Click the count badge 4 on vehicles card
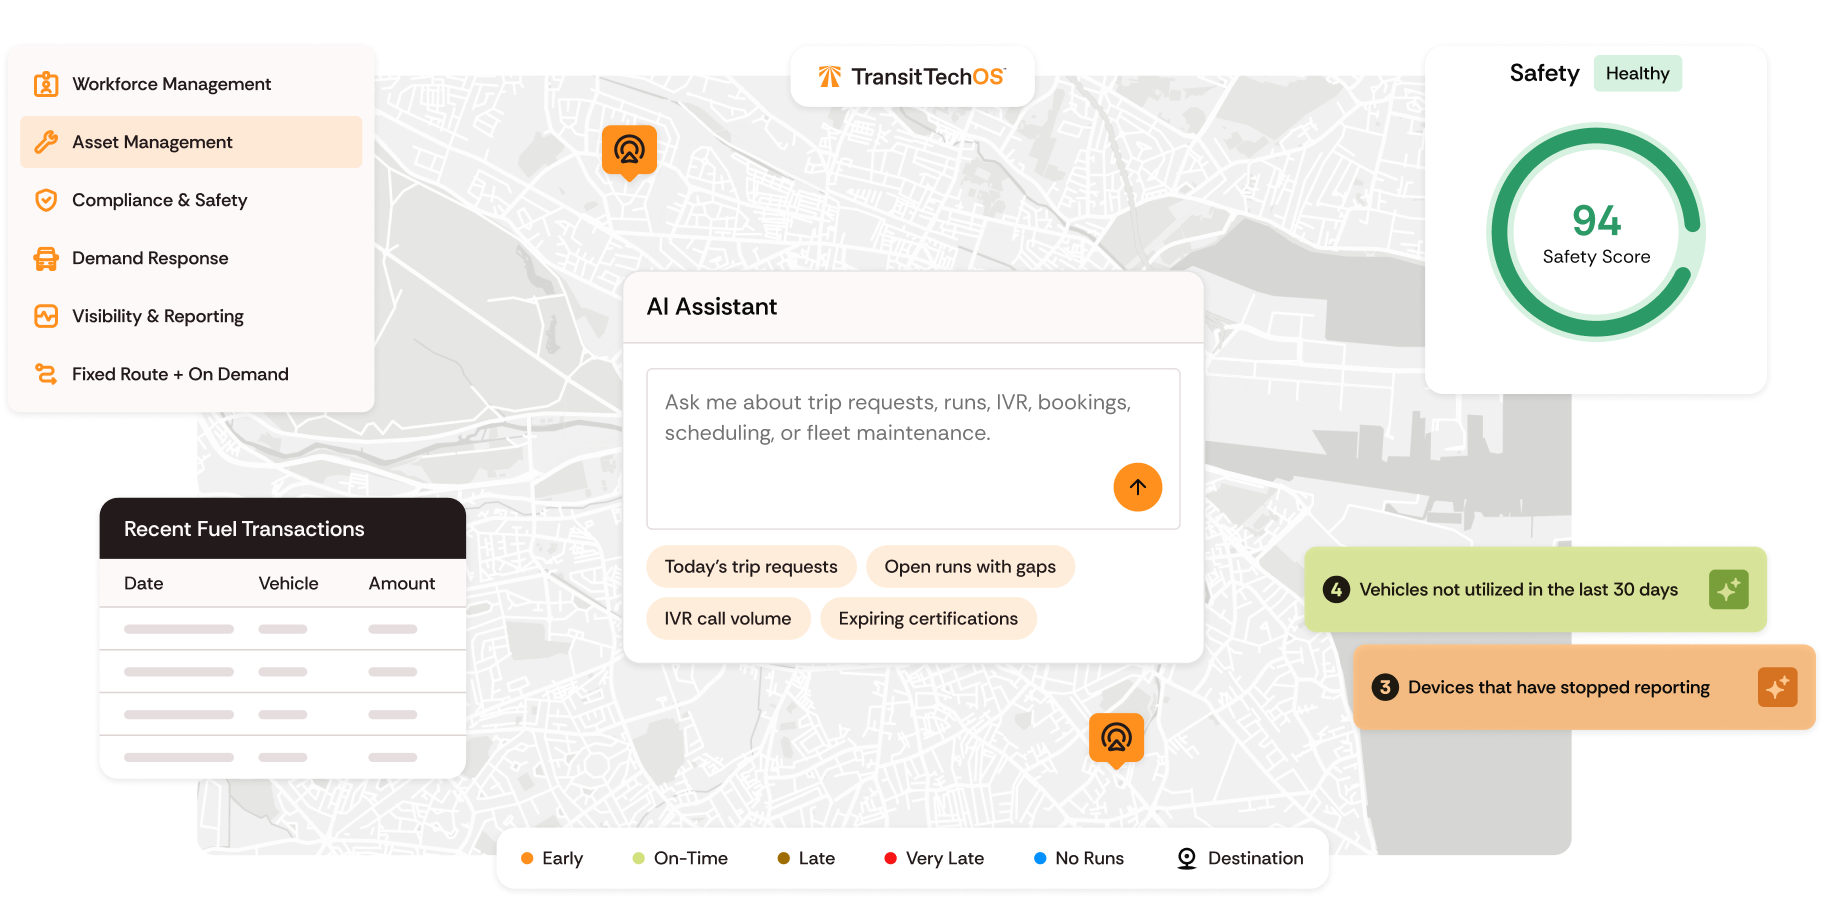Screen dimensions: 1824x899 (x=1336, y=590)
